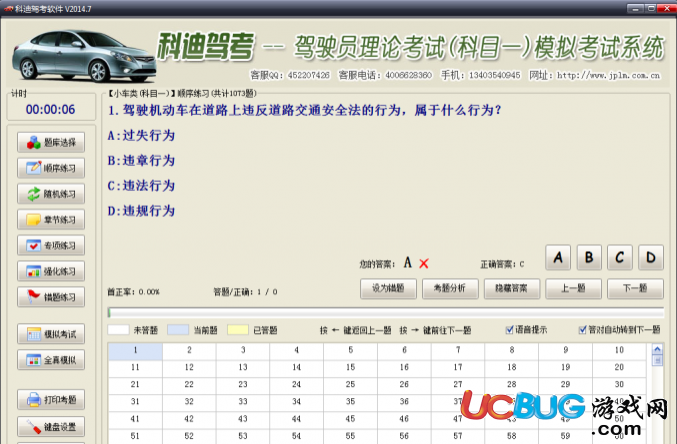Jump to question 13 in grid
The height and width of the screenshot is (444, 677).
click(243, 368)
